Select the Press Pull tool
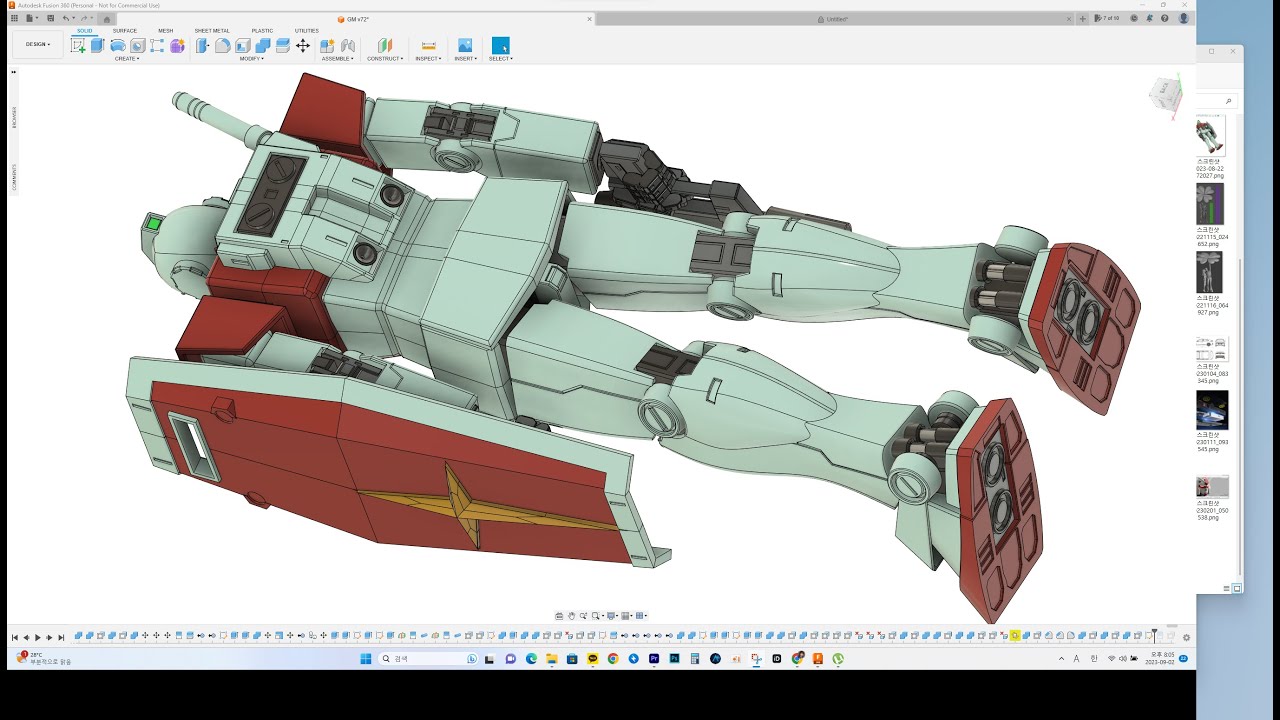Image resolution: width=1280 pixels, height=720 pixels. point(203,45)
